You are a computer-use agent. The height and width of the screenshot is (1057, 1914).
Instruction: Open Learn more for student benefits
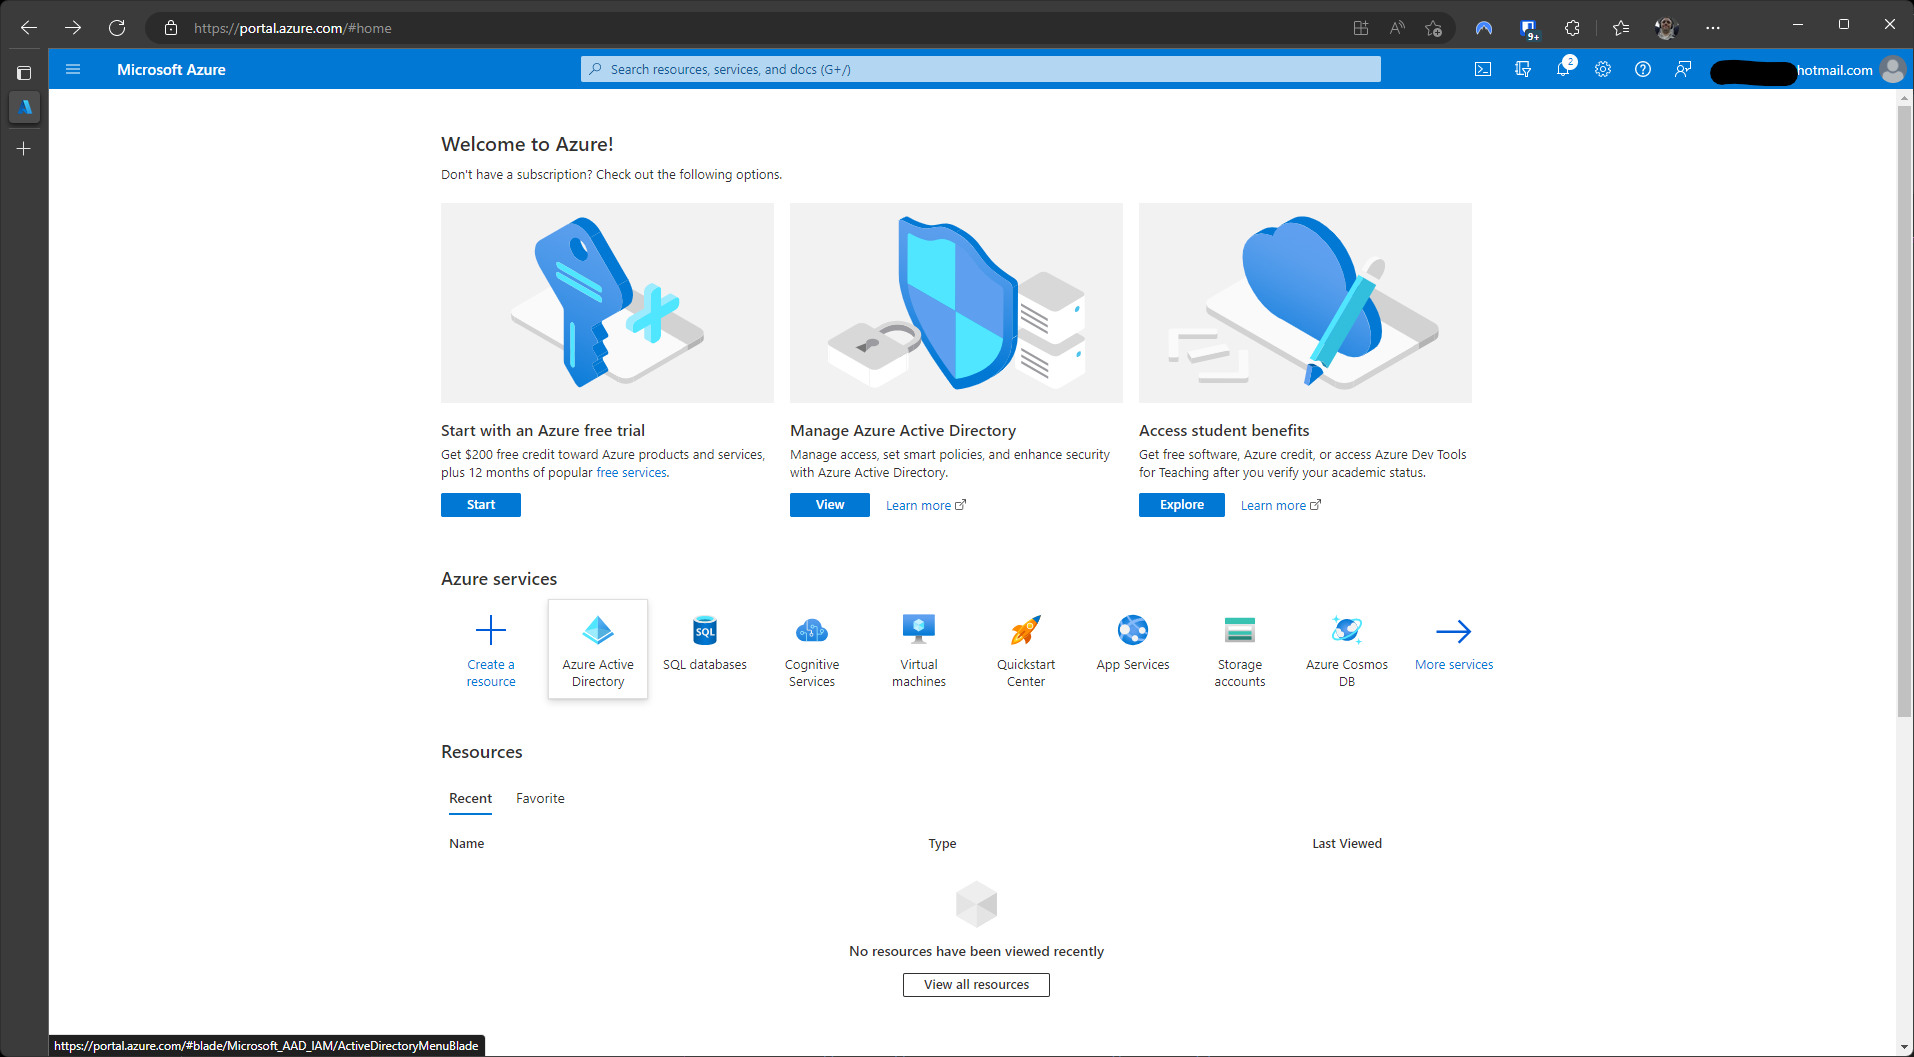coord(1281,506)
